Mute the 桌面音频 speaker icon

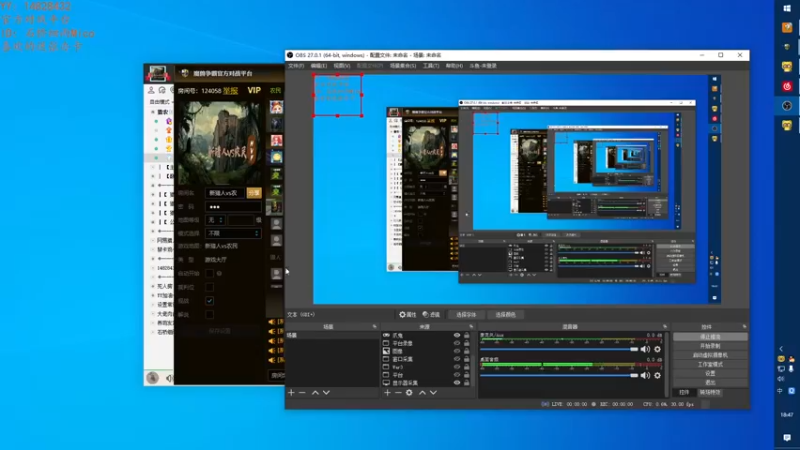pos(645,376)
